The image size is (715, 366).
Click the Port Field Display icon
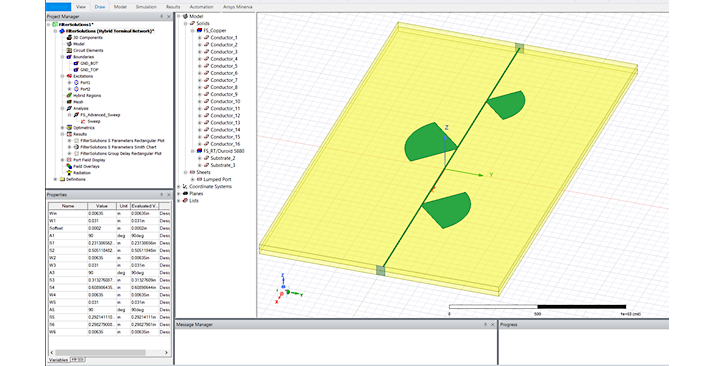pyautogui.click(x=69, y=160)
